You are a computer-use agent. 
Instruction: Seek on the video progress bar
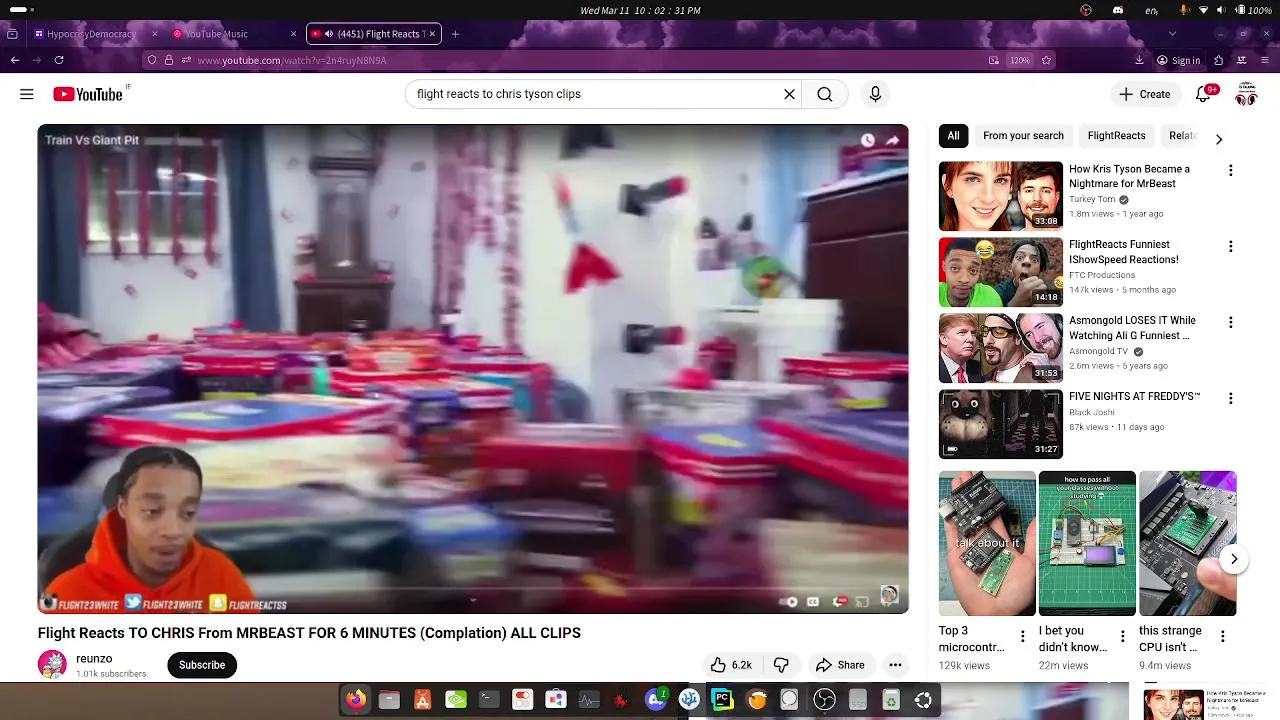tap(473, 588)
